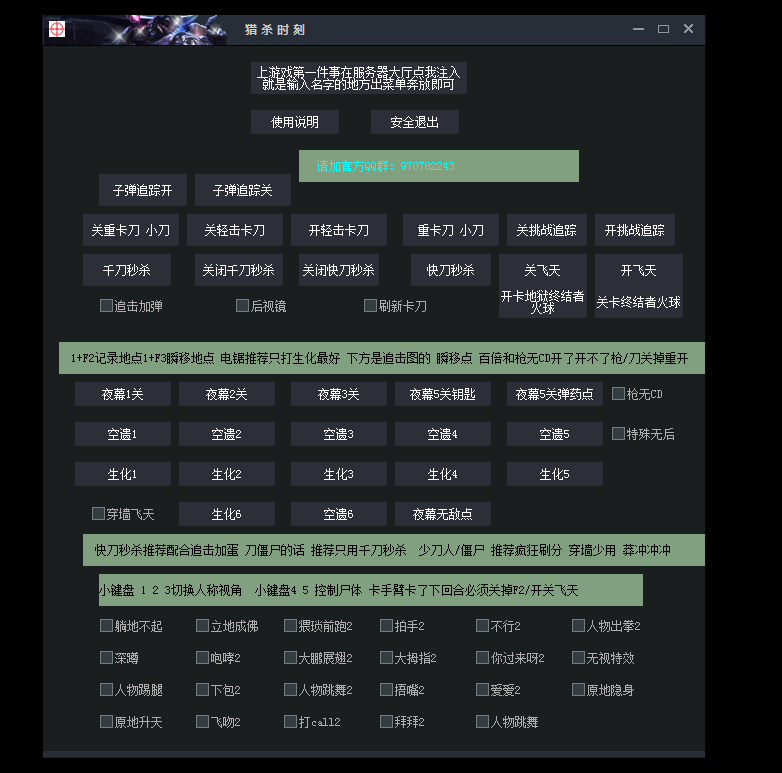Image resolution: width=782 pixels, height=773 pixels.
Task: Click the 上游戏第一件事 instruction label
Action: (x=359, y=78)
